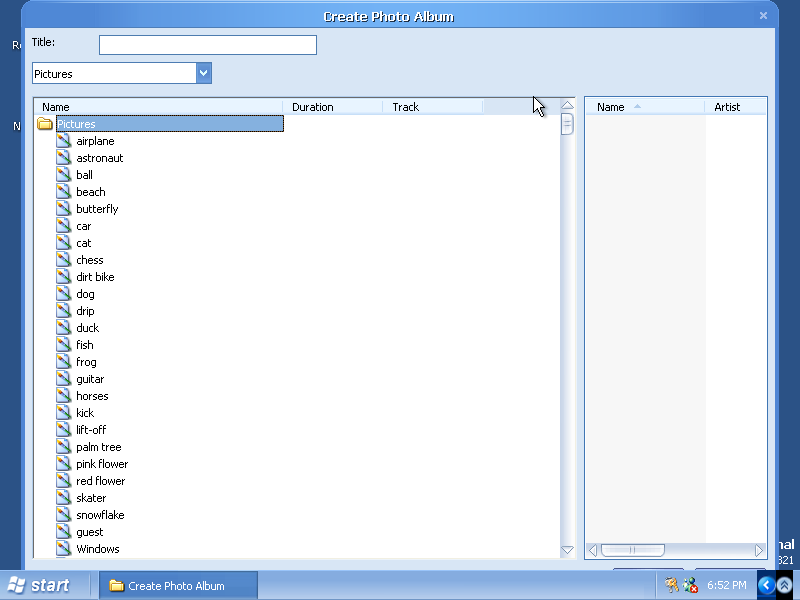Click the dog picture file icon
Viewport: 800px width, 600px height.
point(64,294)
